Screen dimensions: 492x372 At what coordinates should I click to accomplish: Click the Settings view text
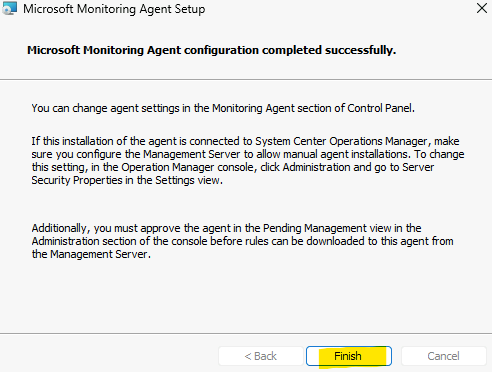(188, 180)
